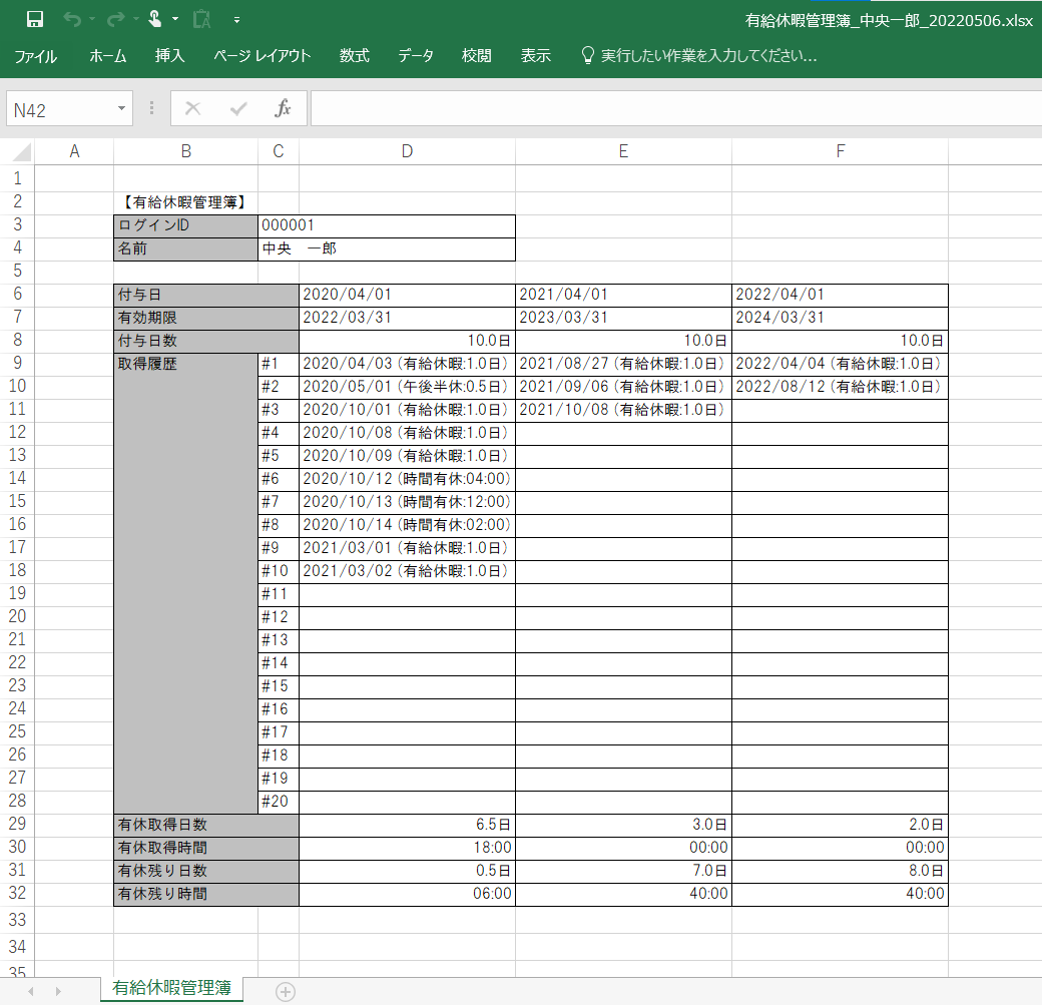Click column D header
Image resolution: width=1042 pixels, height=1005 pixels.
point(407,151)
